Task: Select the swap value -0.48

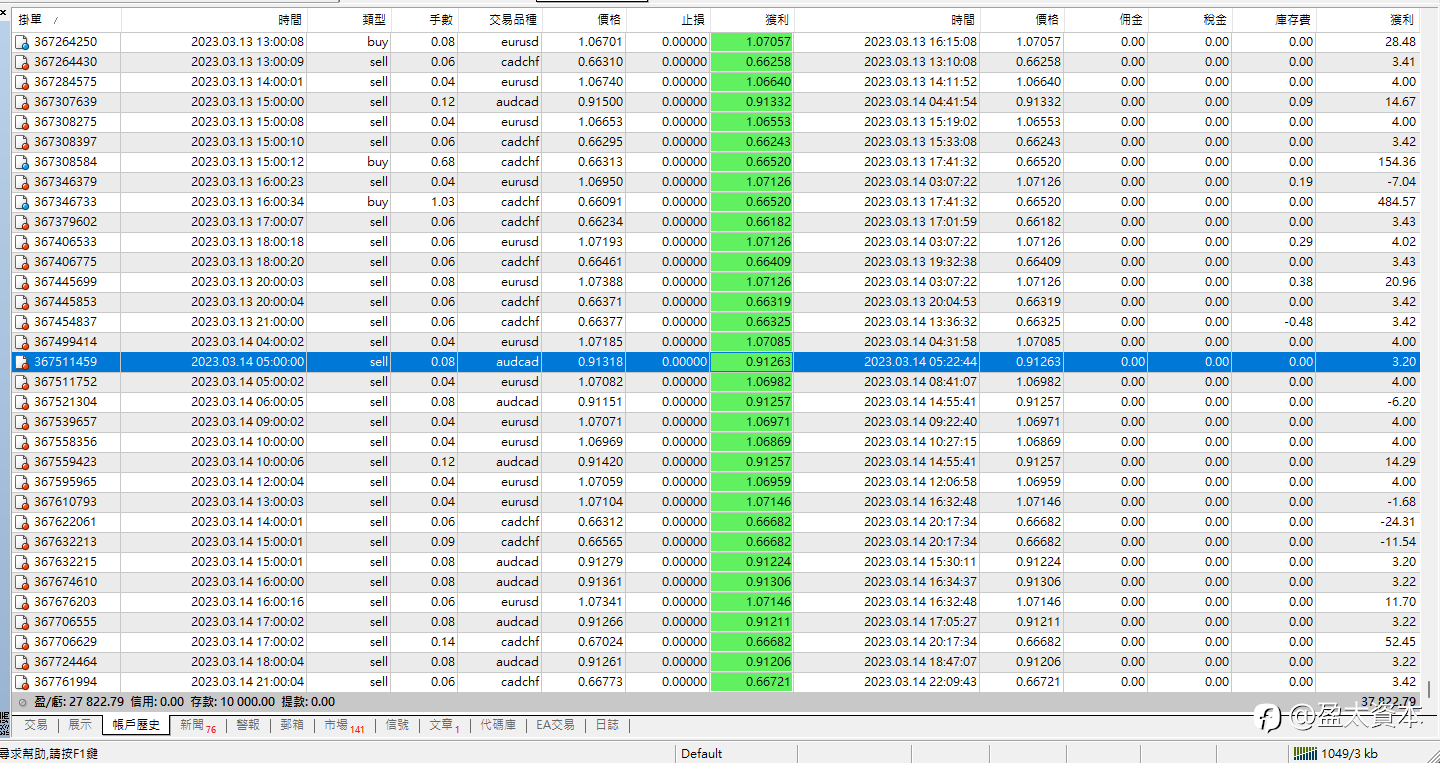Action: click(x=1299, y=322)
